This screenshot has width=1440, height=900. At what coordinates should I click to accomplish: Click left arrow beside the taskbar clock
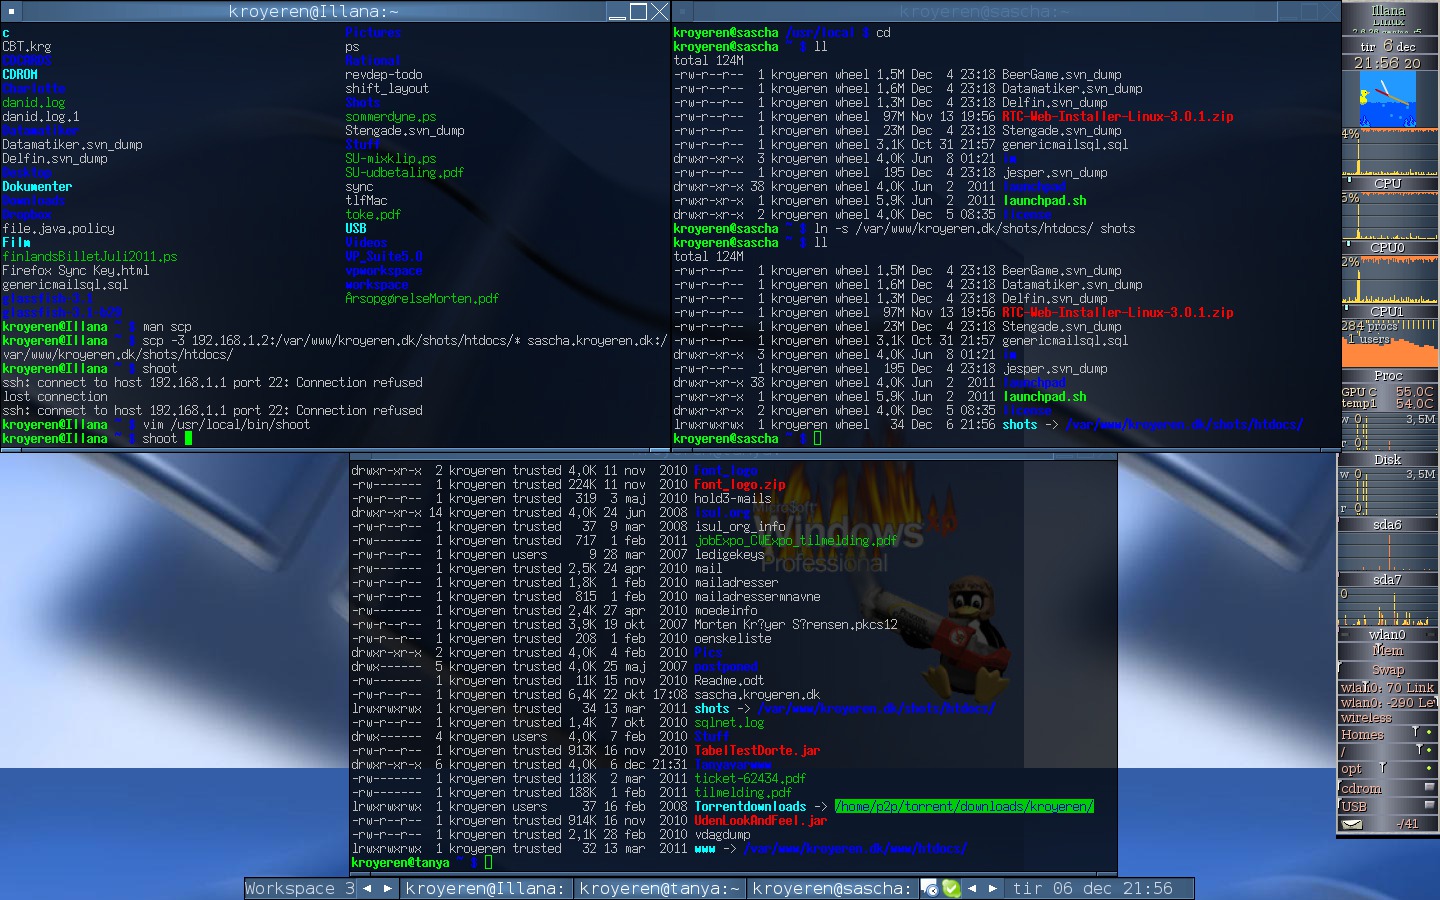(x=972, y=888)
